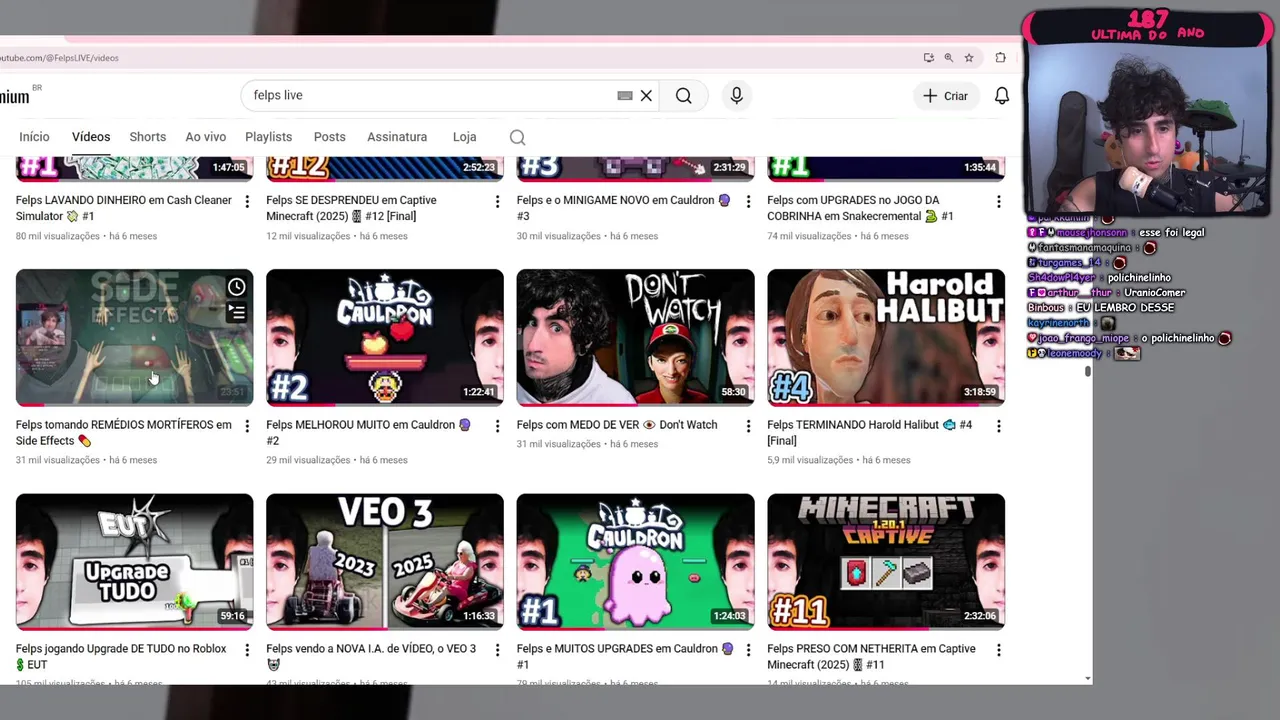This screenshot has height=720, width=1280.
Task: Play the pink ghost Cauldron #1 thumbnail
Action: (x=635, y=561)
